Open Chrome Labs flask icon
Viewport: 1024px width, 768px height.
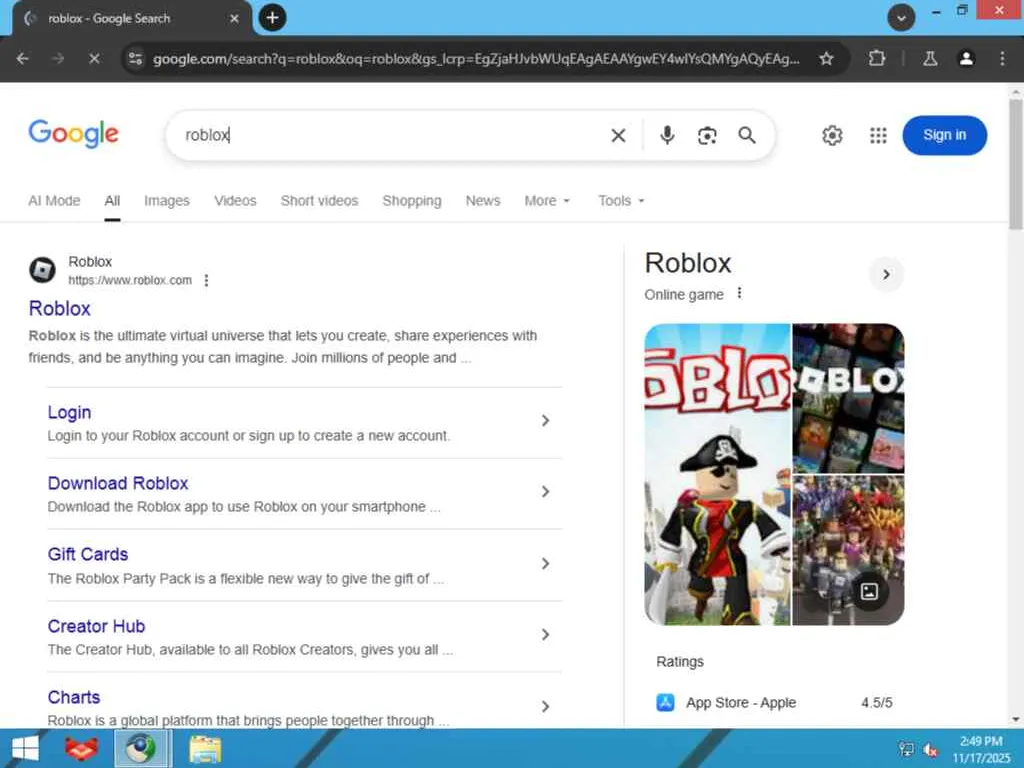(930, 59)
